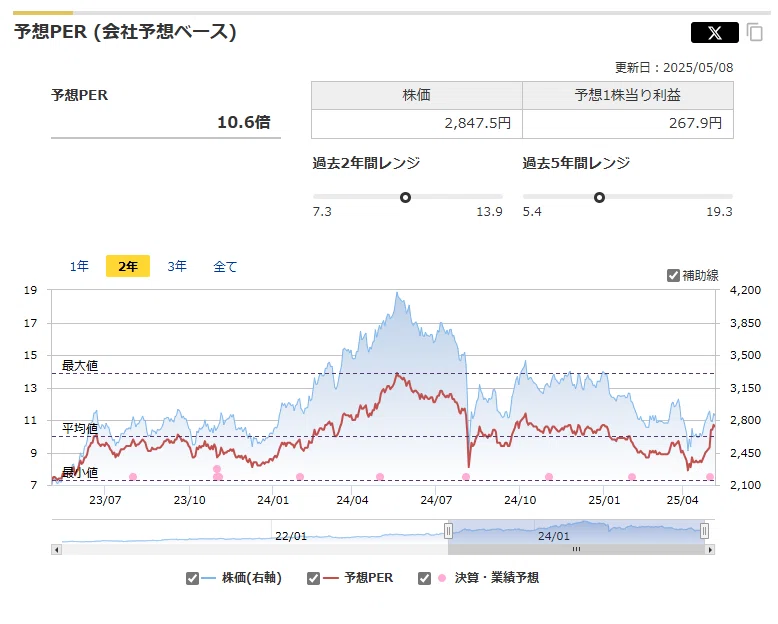This screenshot has height=624, width=778.
Task: Click the 株価 table header
Action: (x=417, y=95)
